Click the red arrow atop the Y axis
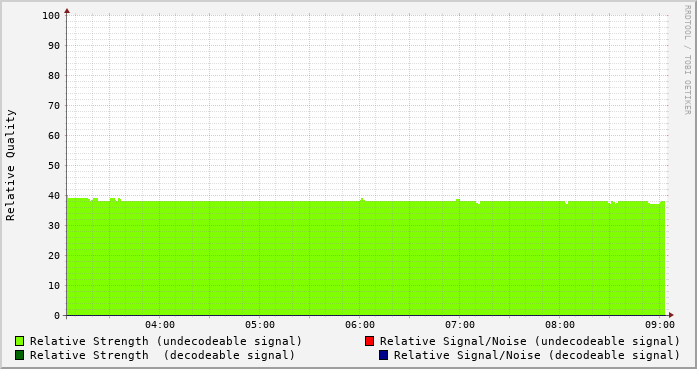This screenshot has width=697, height=369. point(67,11)
